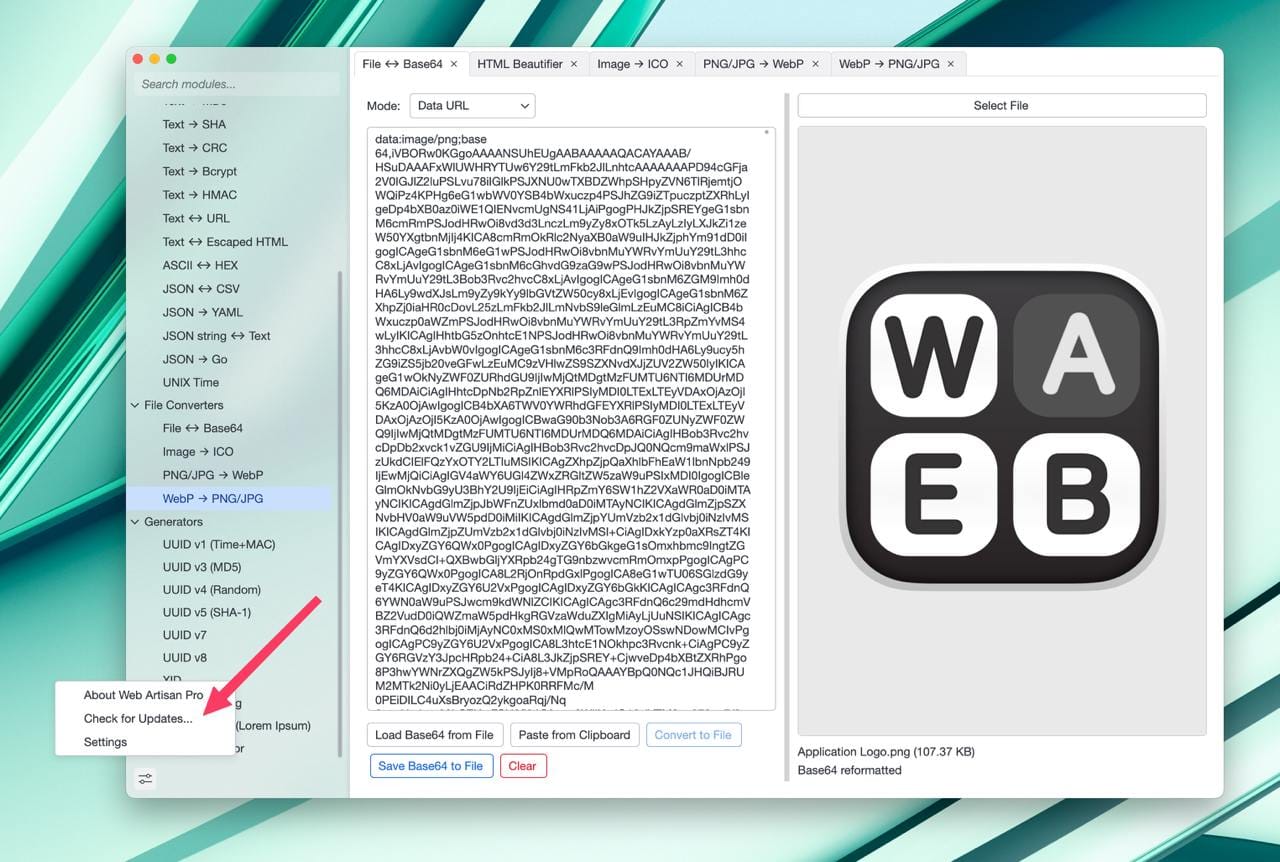Switch to the HTML Beautifier tab
1280x862 pixels.
pos(519,64)
